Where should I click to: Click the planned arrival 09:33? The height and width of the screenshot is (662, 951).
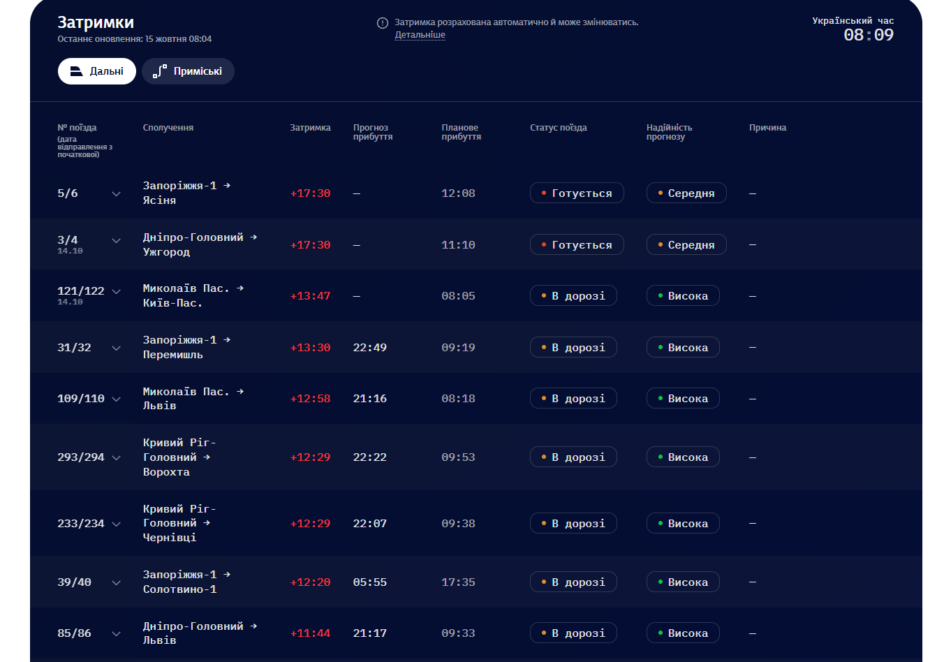458,633
